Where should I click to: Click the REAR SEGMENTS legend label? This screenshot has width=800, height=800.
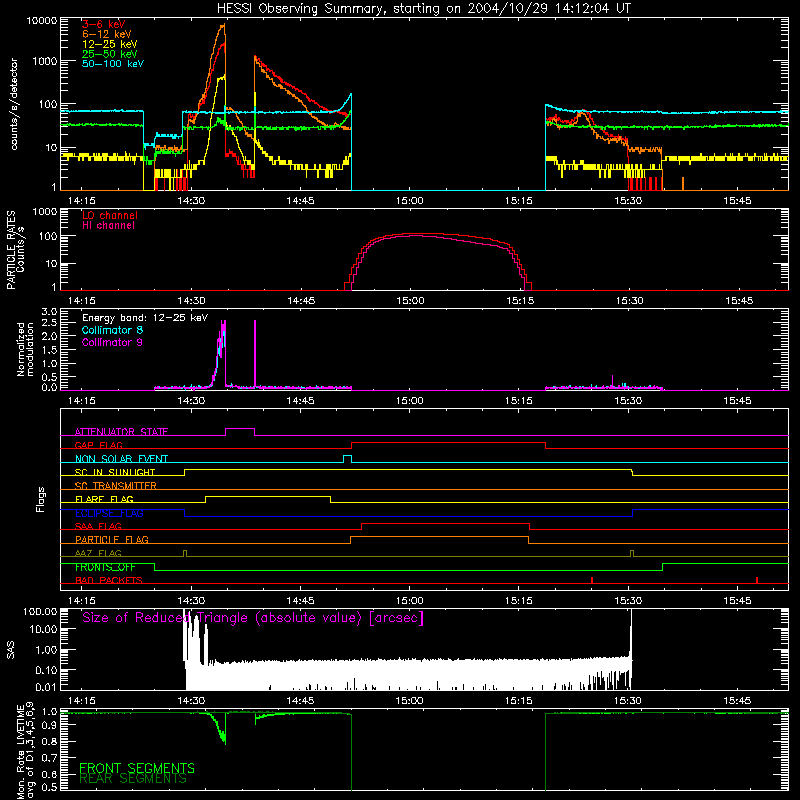[133, 779]
